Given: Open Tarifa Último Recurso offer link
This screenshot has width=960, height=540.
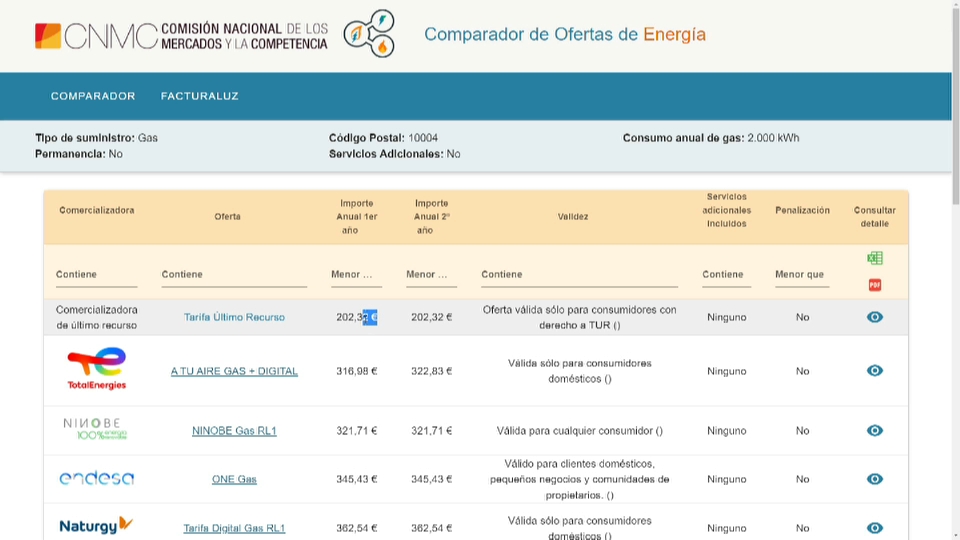Looking at the screenshot, I should [x=234, y=317].
